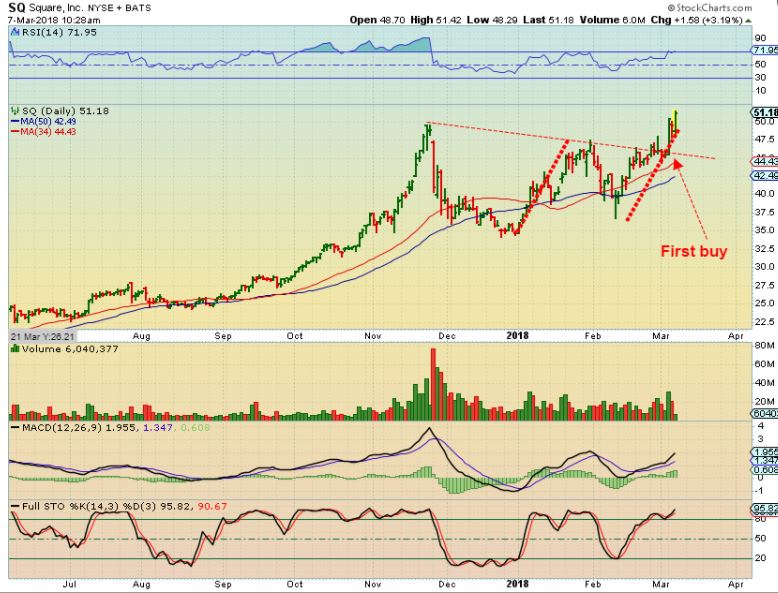
Task: Click the bold 51.18 last-price tag on the price axis
Action: click(765, 113)
